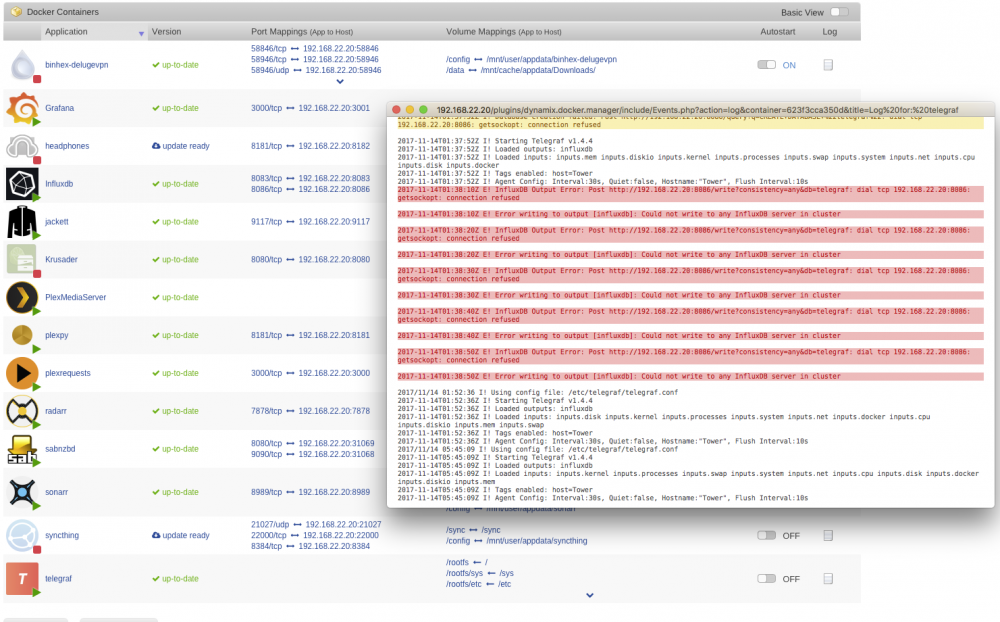Image resolution: width=1000 pixels, height=622 pixels.
Task: Open the Grafana container link
Action: point(59,108)
